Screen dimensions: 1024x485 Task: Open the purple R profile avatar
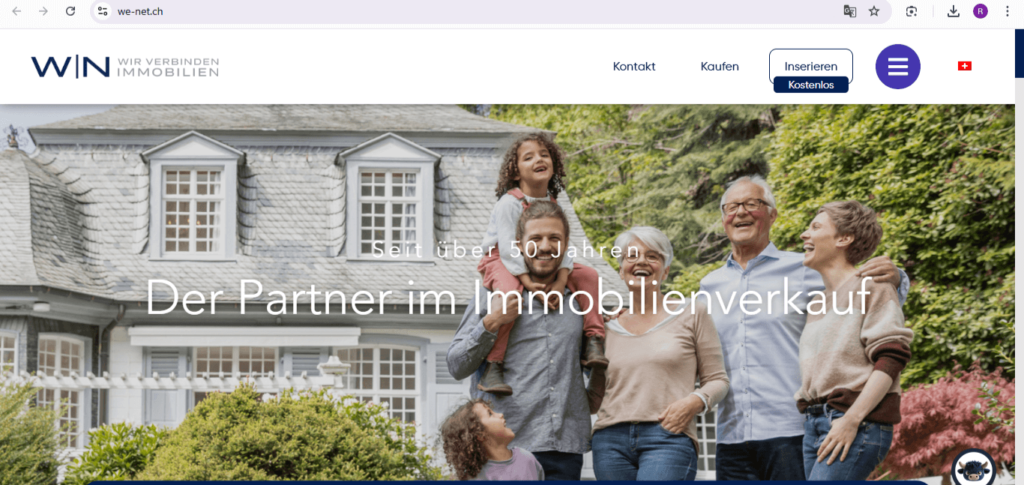(x=980, y=11)
